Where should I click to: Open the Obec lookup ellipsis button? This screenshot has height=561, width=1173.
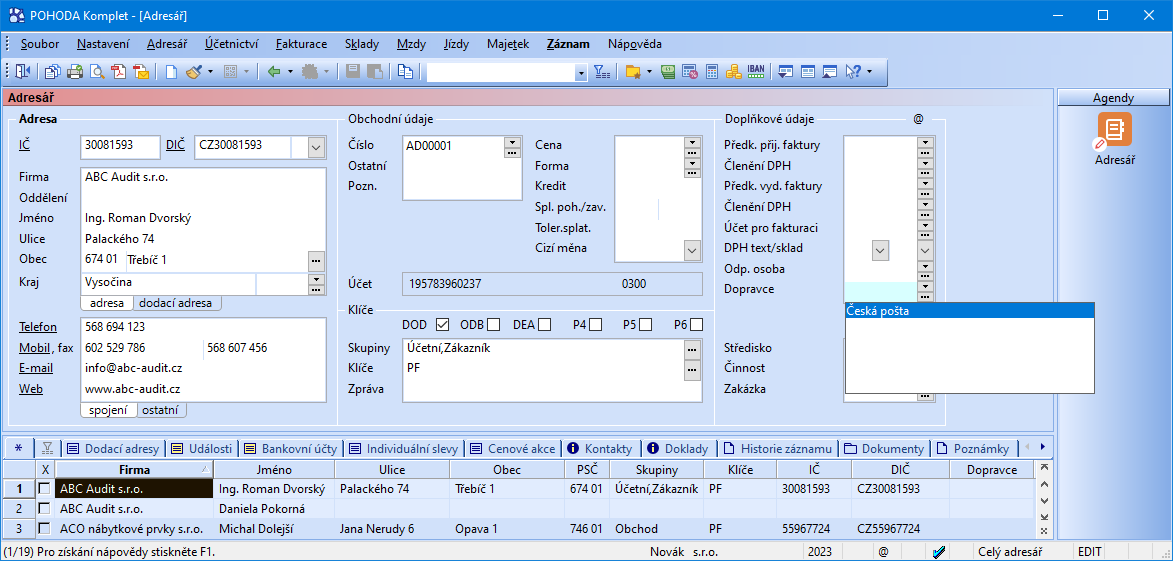coord(316,260)
